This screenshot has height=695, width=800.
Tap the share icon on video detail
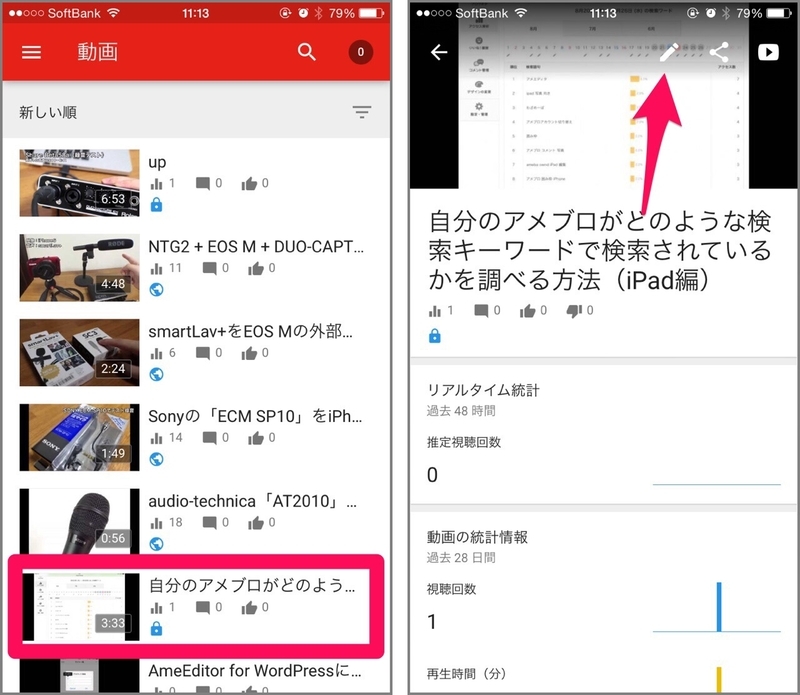(719, 52)
